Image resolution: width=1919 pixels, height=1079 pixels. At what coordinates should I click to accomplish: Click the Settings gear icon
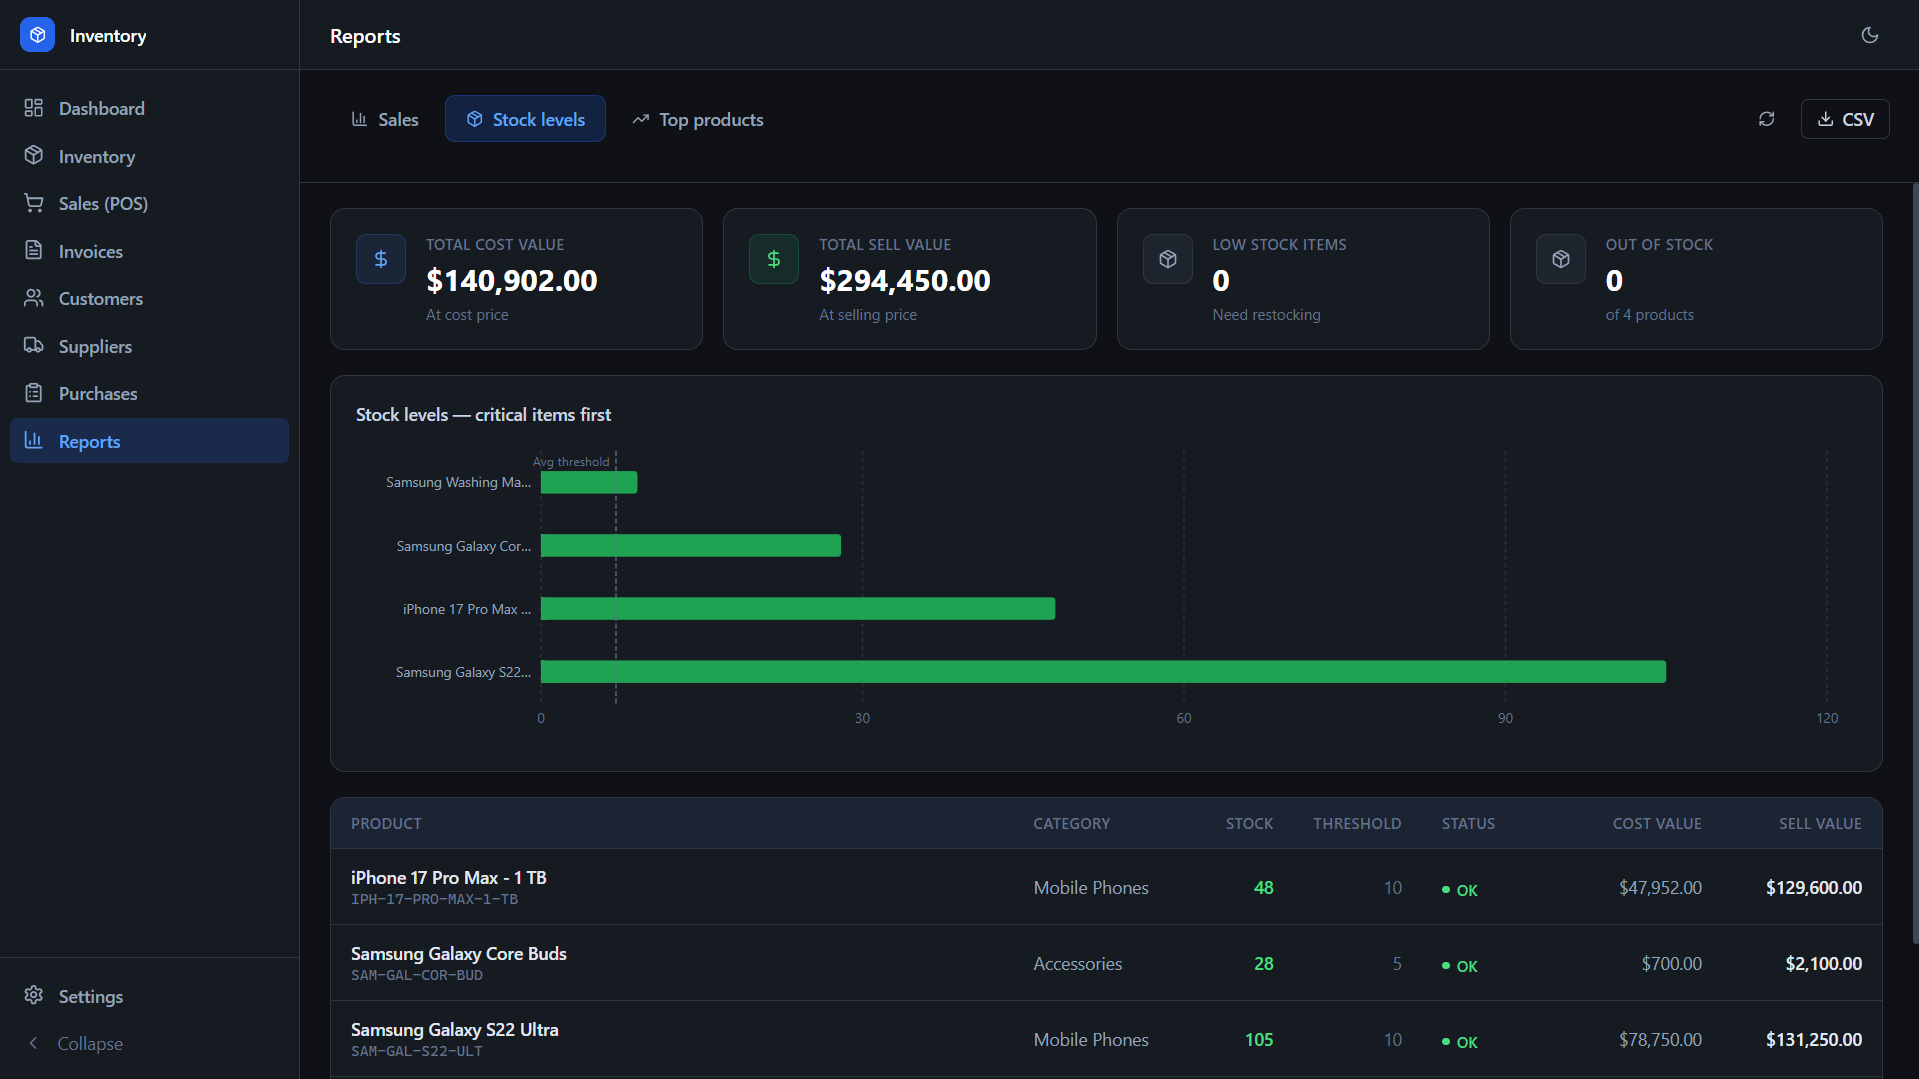click(x=34, y=995)
